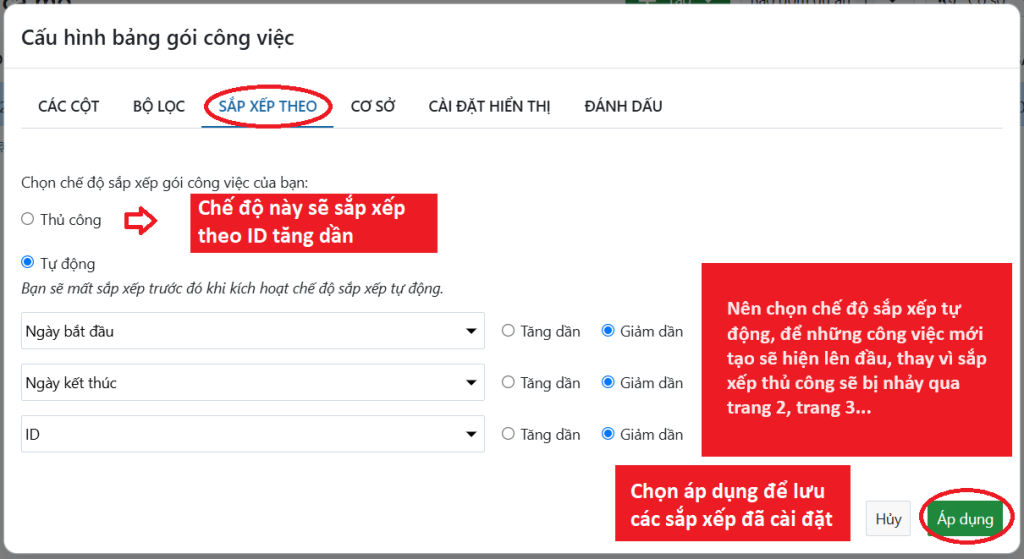Select the Thủ công sorting mode

(x=28, y=219)
